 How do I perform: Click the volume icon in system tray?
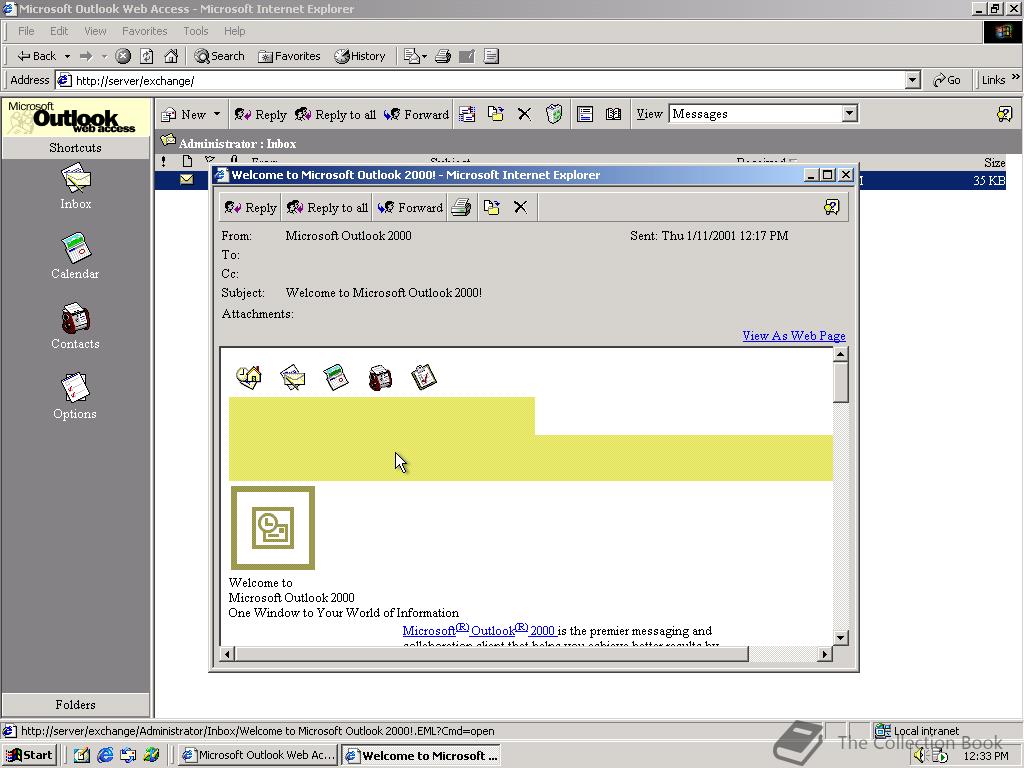[x=920, y=756]
